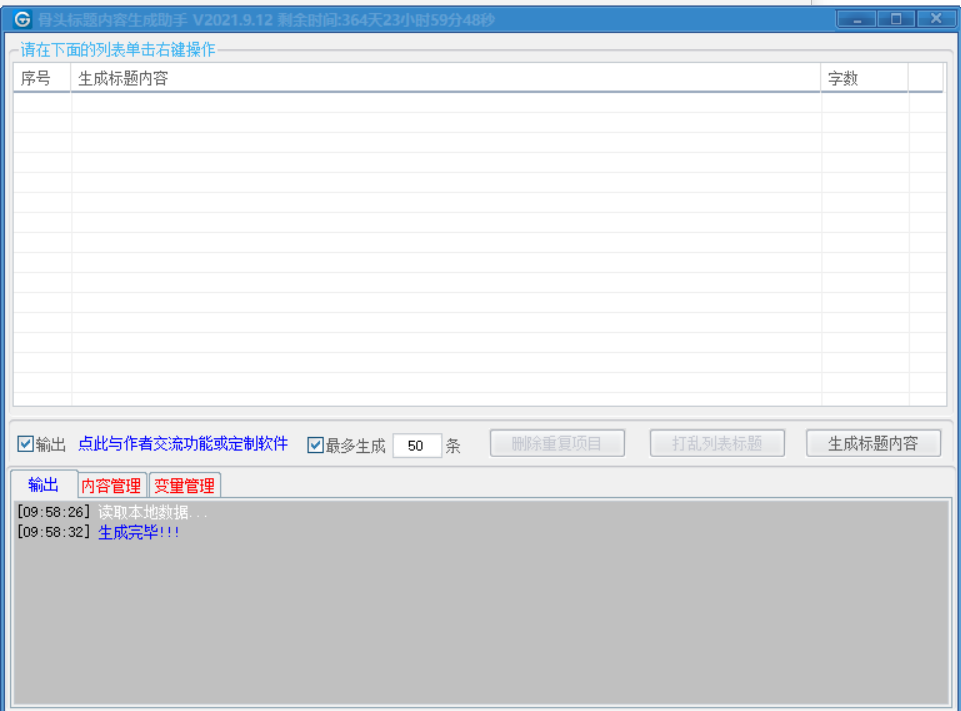Open the 点此与作者交流功能或定制软件 link
Viewport: 961px width, 711px height.
click(183, 444)
